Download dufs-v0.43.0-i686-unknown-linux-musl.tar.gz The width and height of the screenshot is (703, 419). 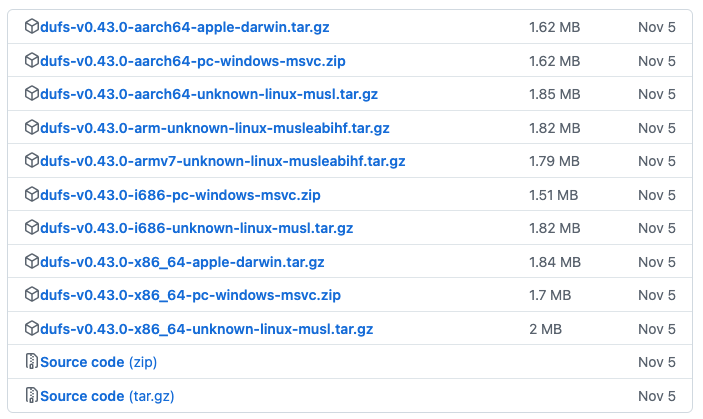click(196, 228)
